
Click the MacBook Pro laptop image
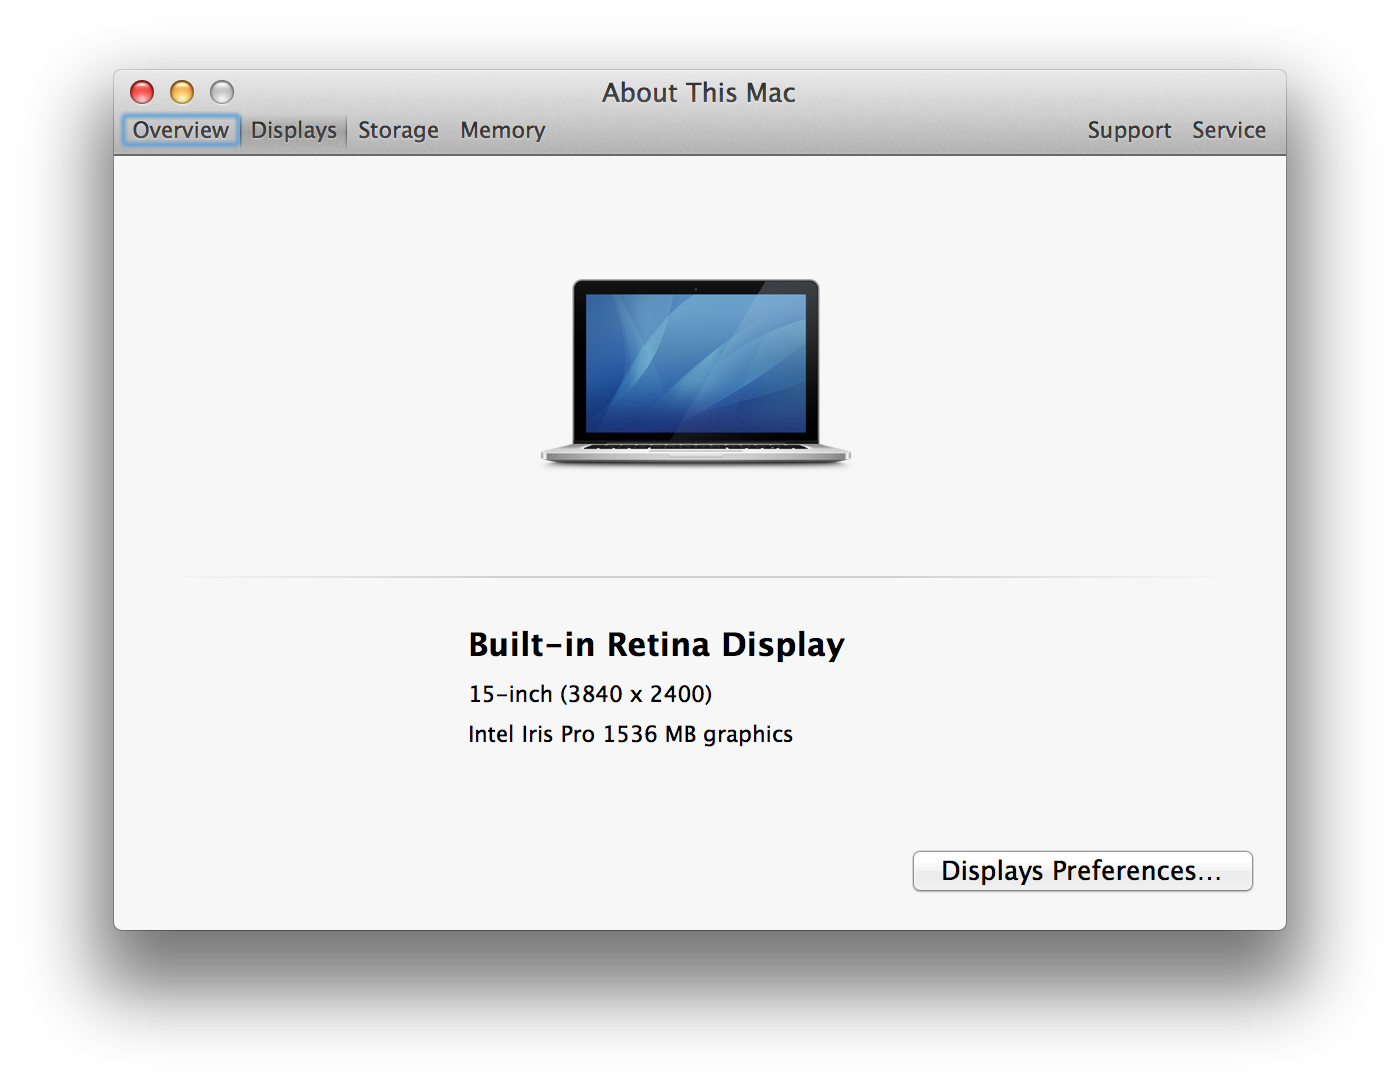[x=696, y=372]
